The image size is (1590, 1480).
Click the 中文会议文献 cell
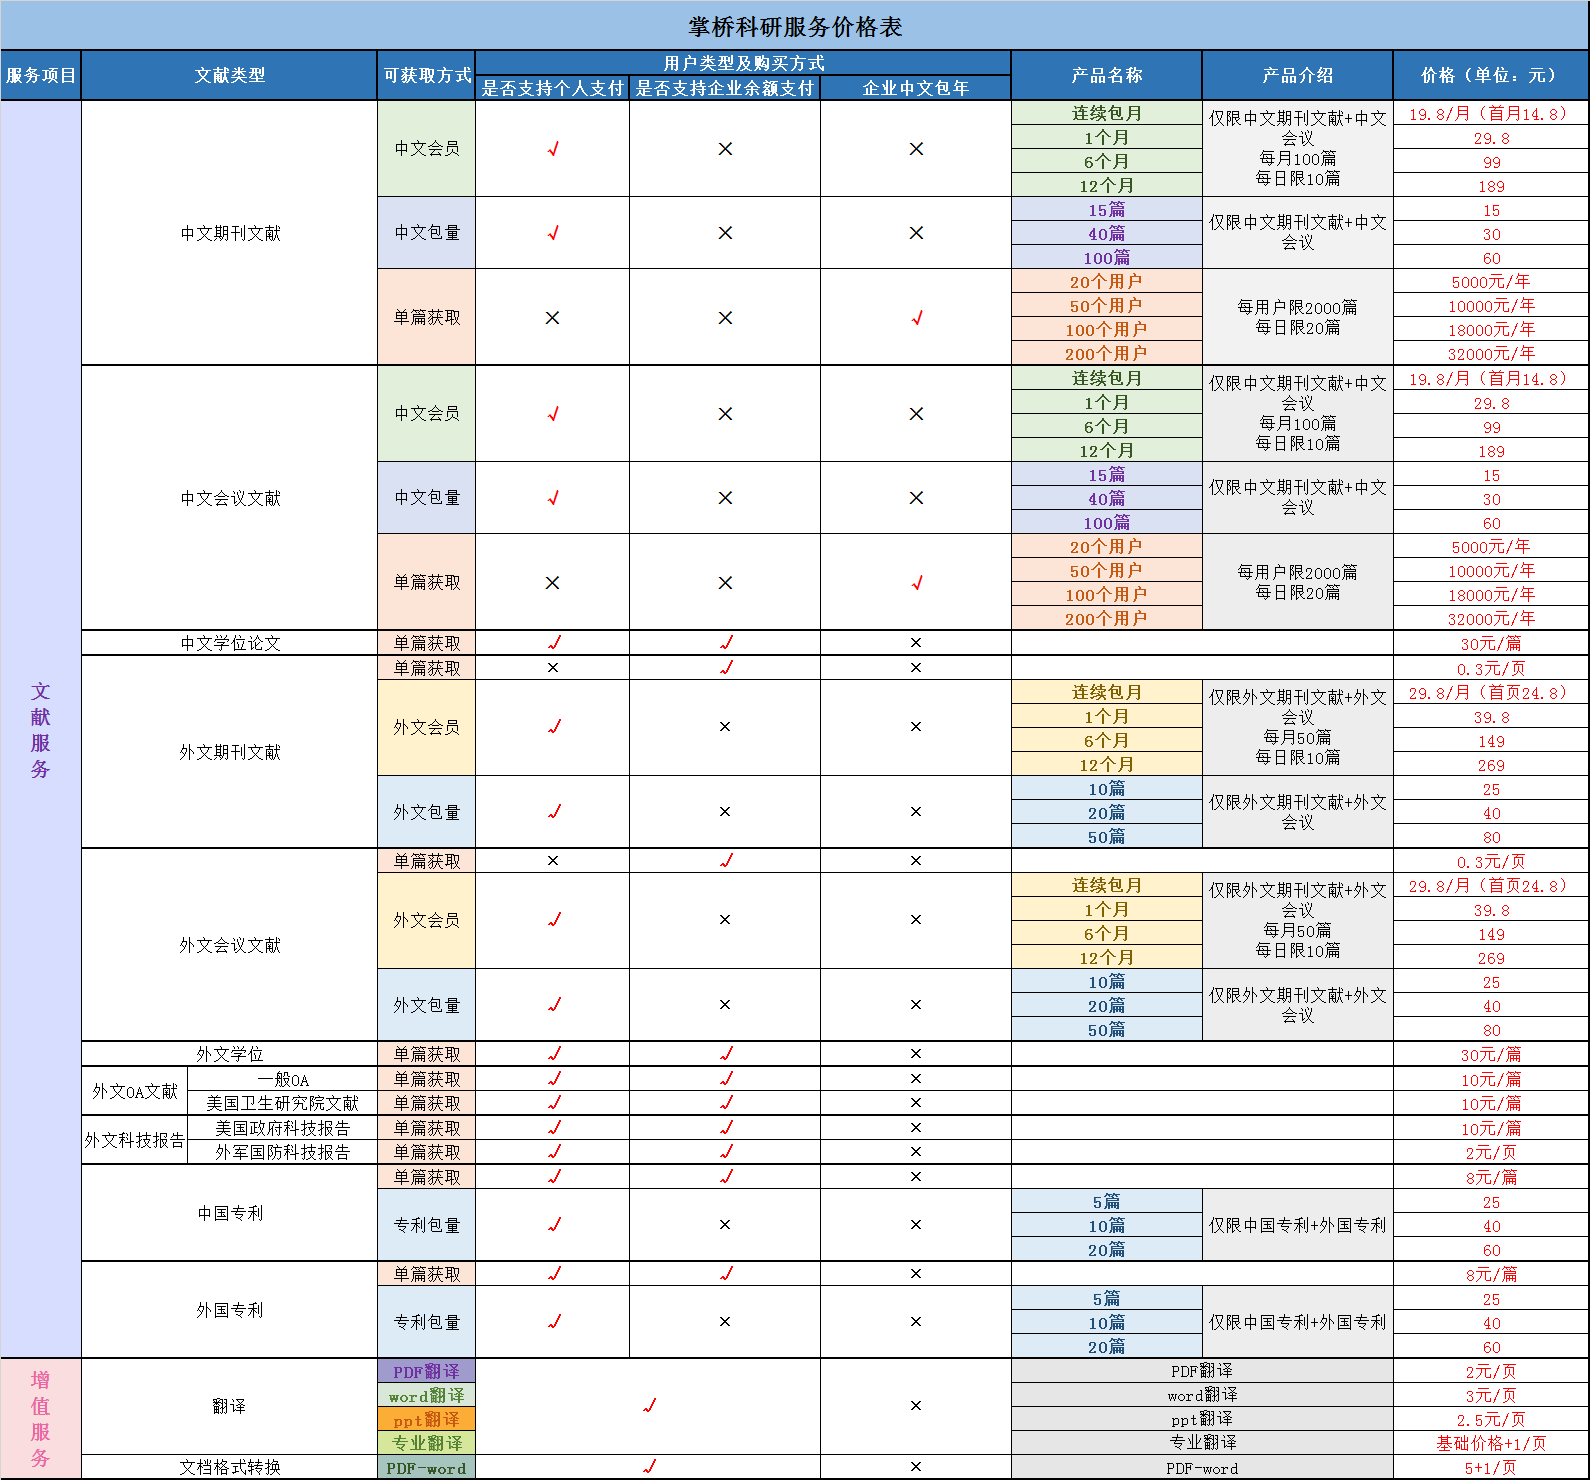pos(229,498)
